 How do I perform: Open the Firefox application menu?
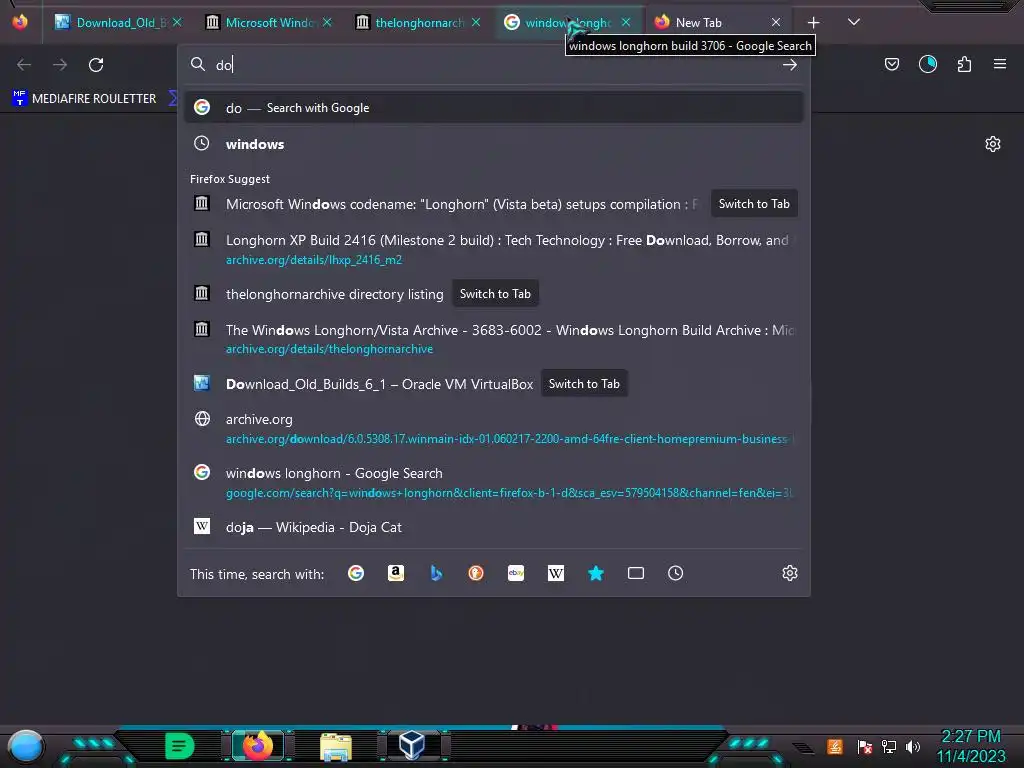coord(1000,64)
